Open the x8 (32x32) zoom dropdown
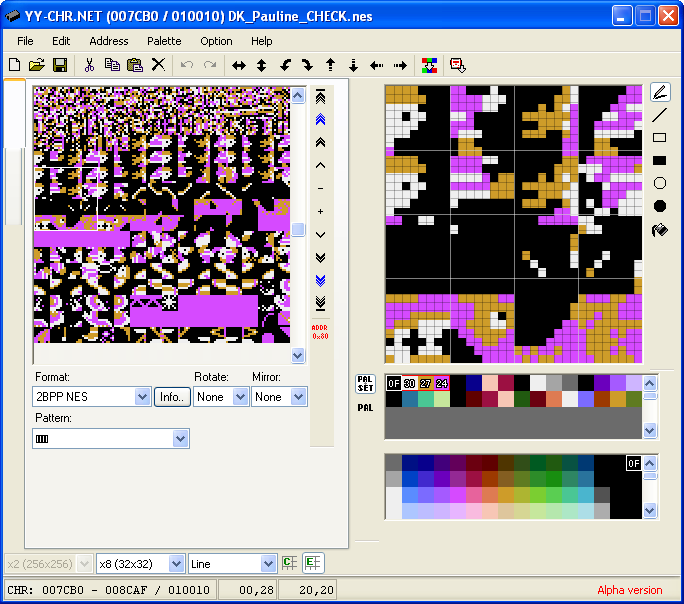 [140, 564]
